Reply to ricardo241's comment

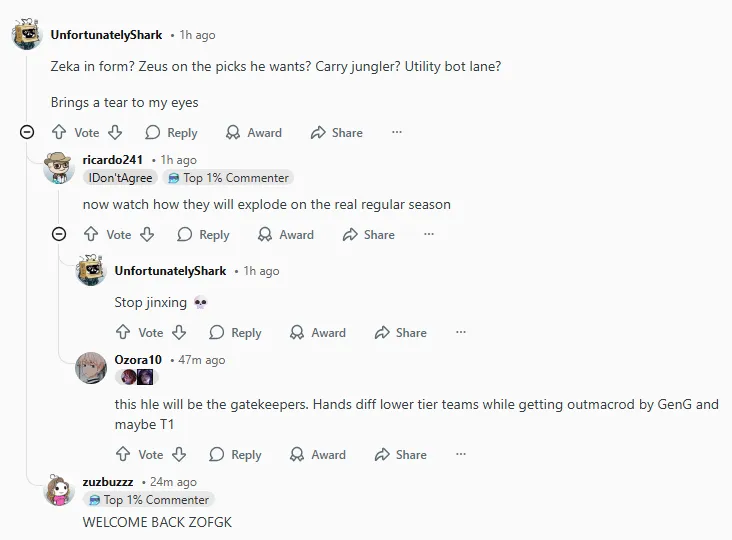203,234
